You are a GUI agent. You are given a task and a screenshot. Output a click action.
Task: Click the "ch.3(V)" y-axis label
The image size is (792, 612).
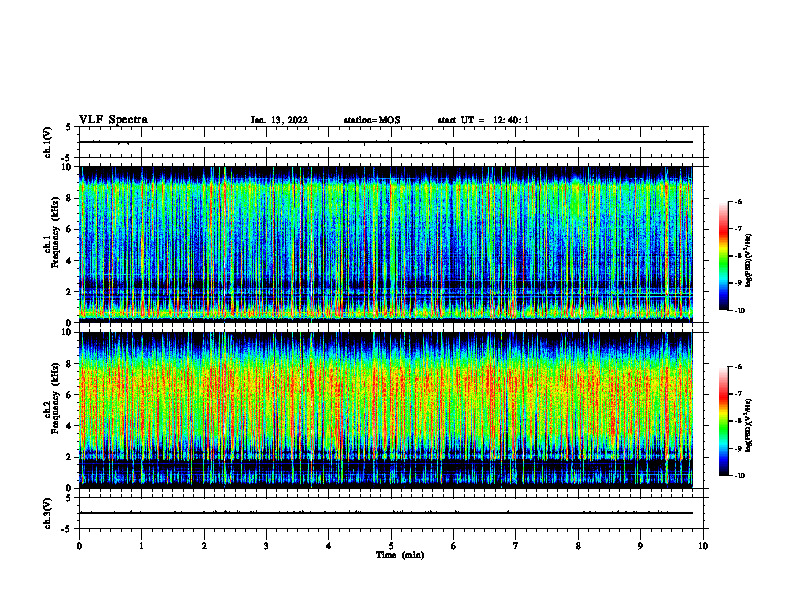pos(48,513)
